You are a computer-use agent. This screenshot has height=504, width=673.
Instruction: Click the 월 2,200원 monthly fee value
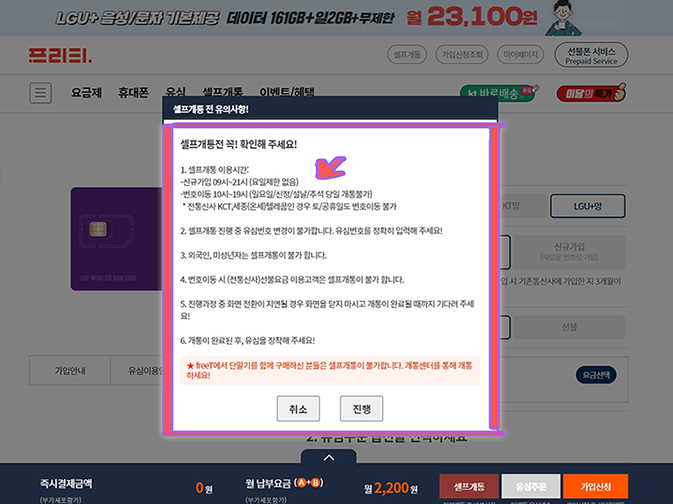pyautogui.click(x=391, y=488)
